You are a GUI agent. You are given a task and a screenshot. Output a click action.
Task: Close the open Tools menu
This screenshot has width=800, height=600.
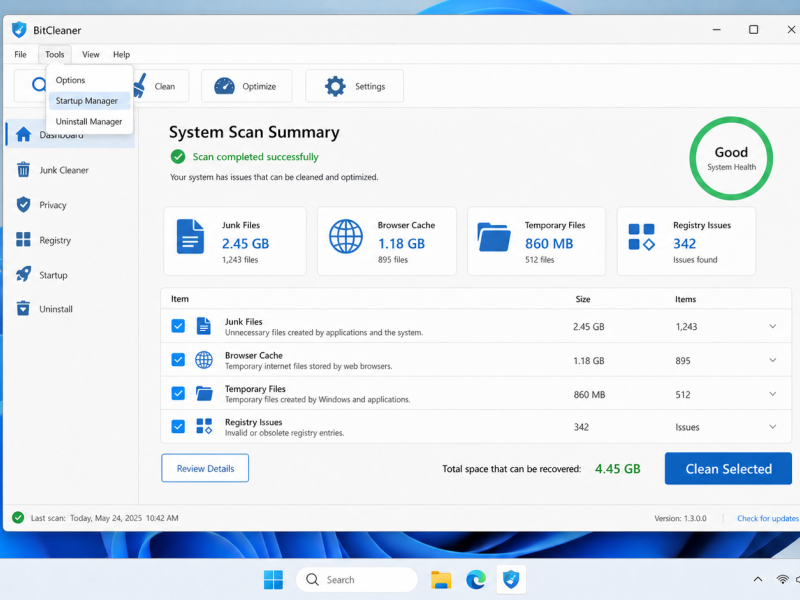point(55,54)
